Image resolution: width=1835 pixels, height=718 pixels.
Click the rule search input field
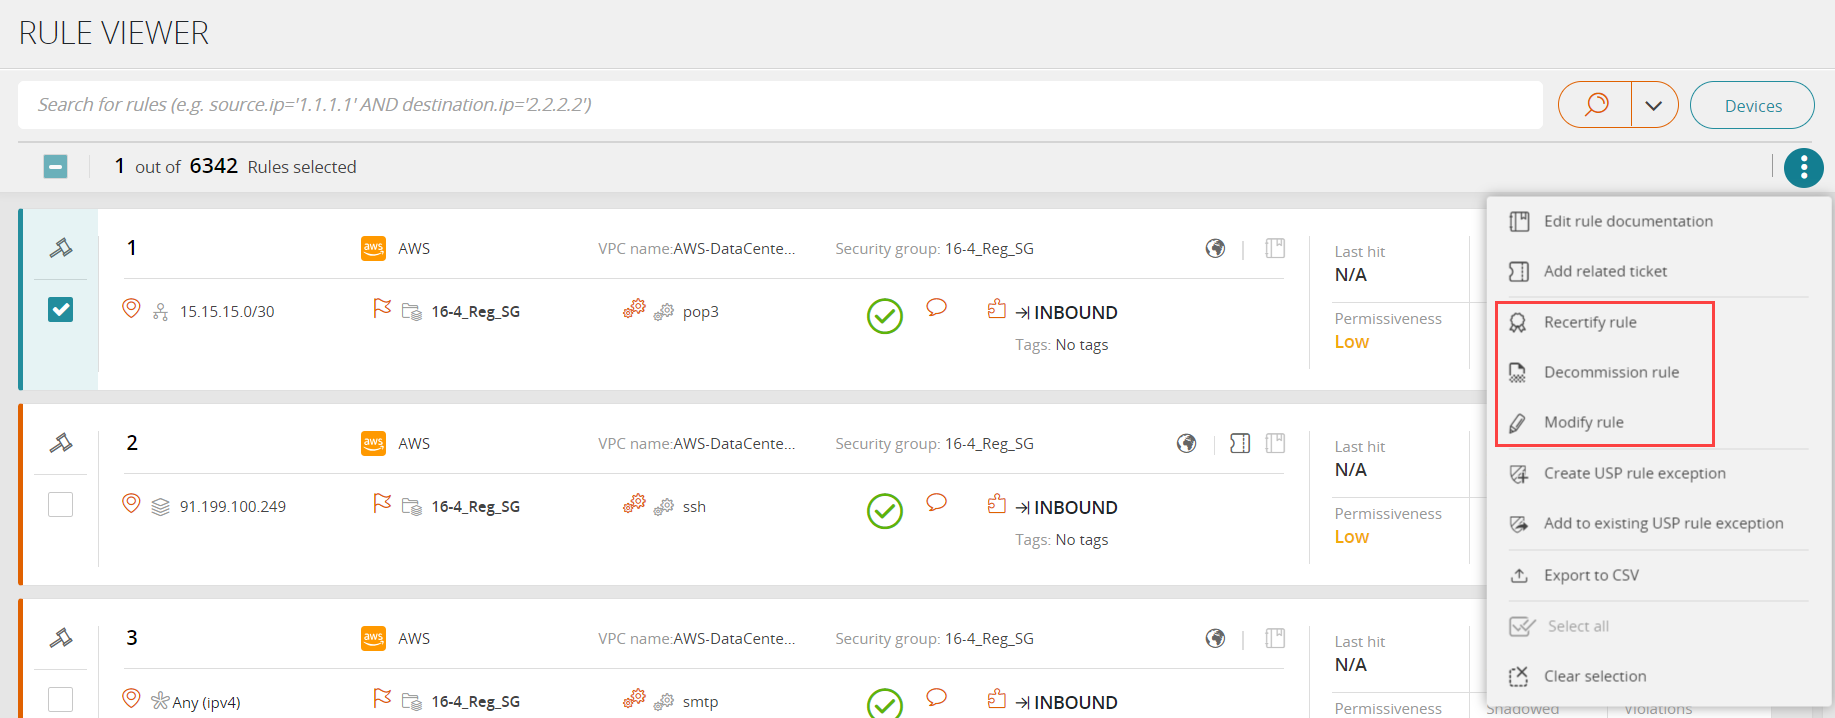click(x=780, y=105)
